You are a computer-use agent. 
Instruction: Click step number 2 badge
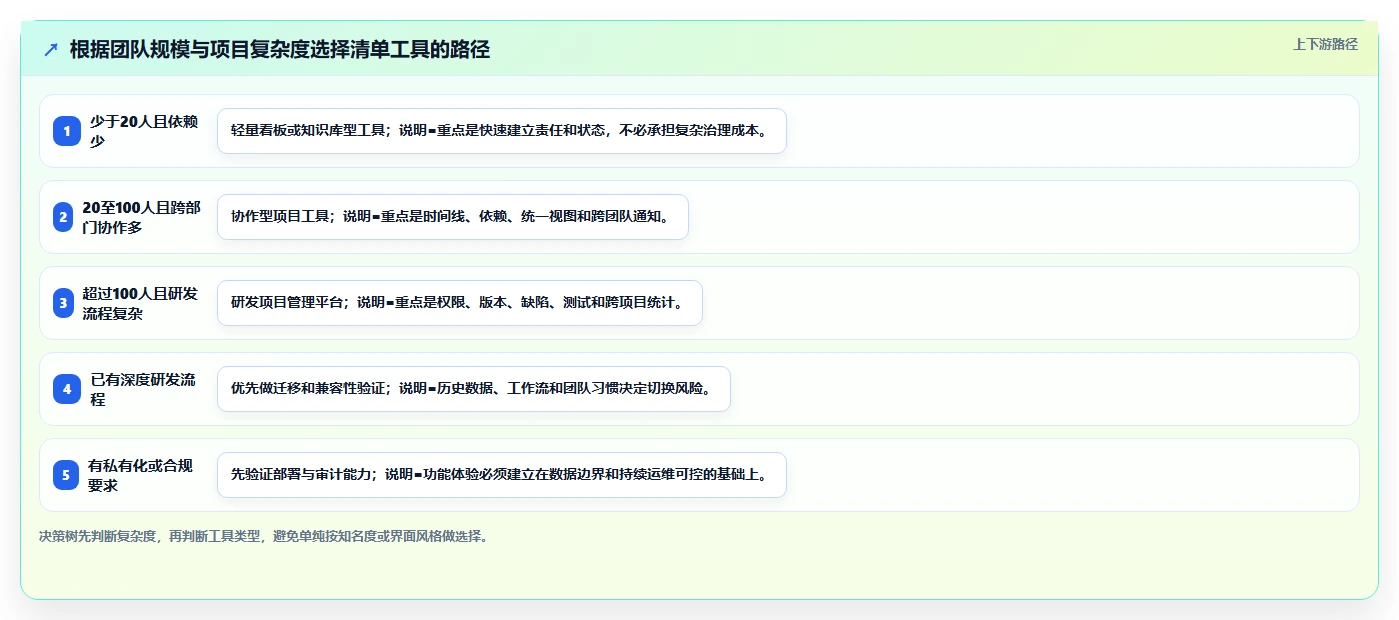[63, 217]
